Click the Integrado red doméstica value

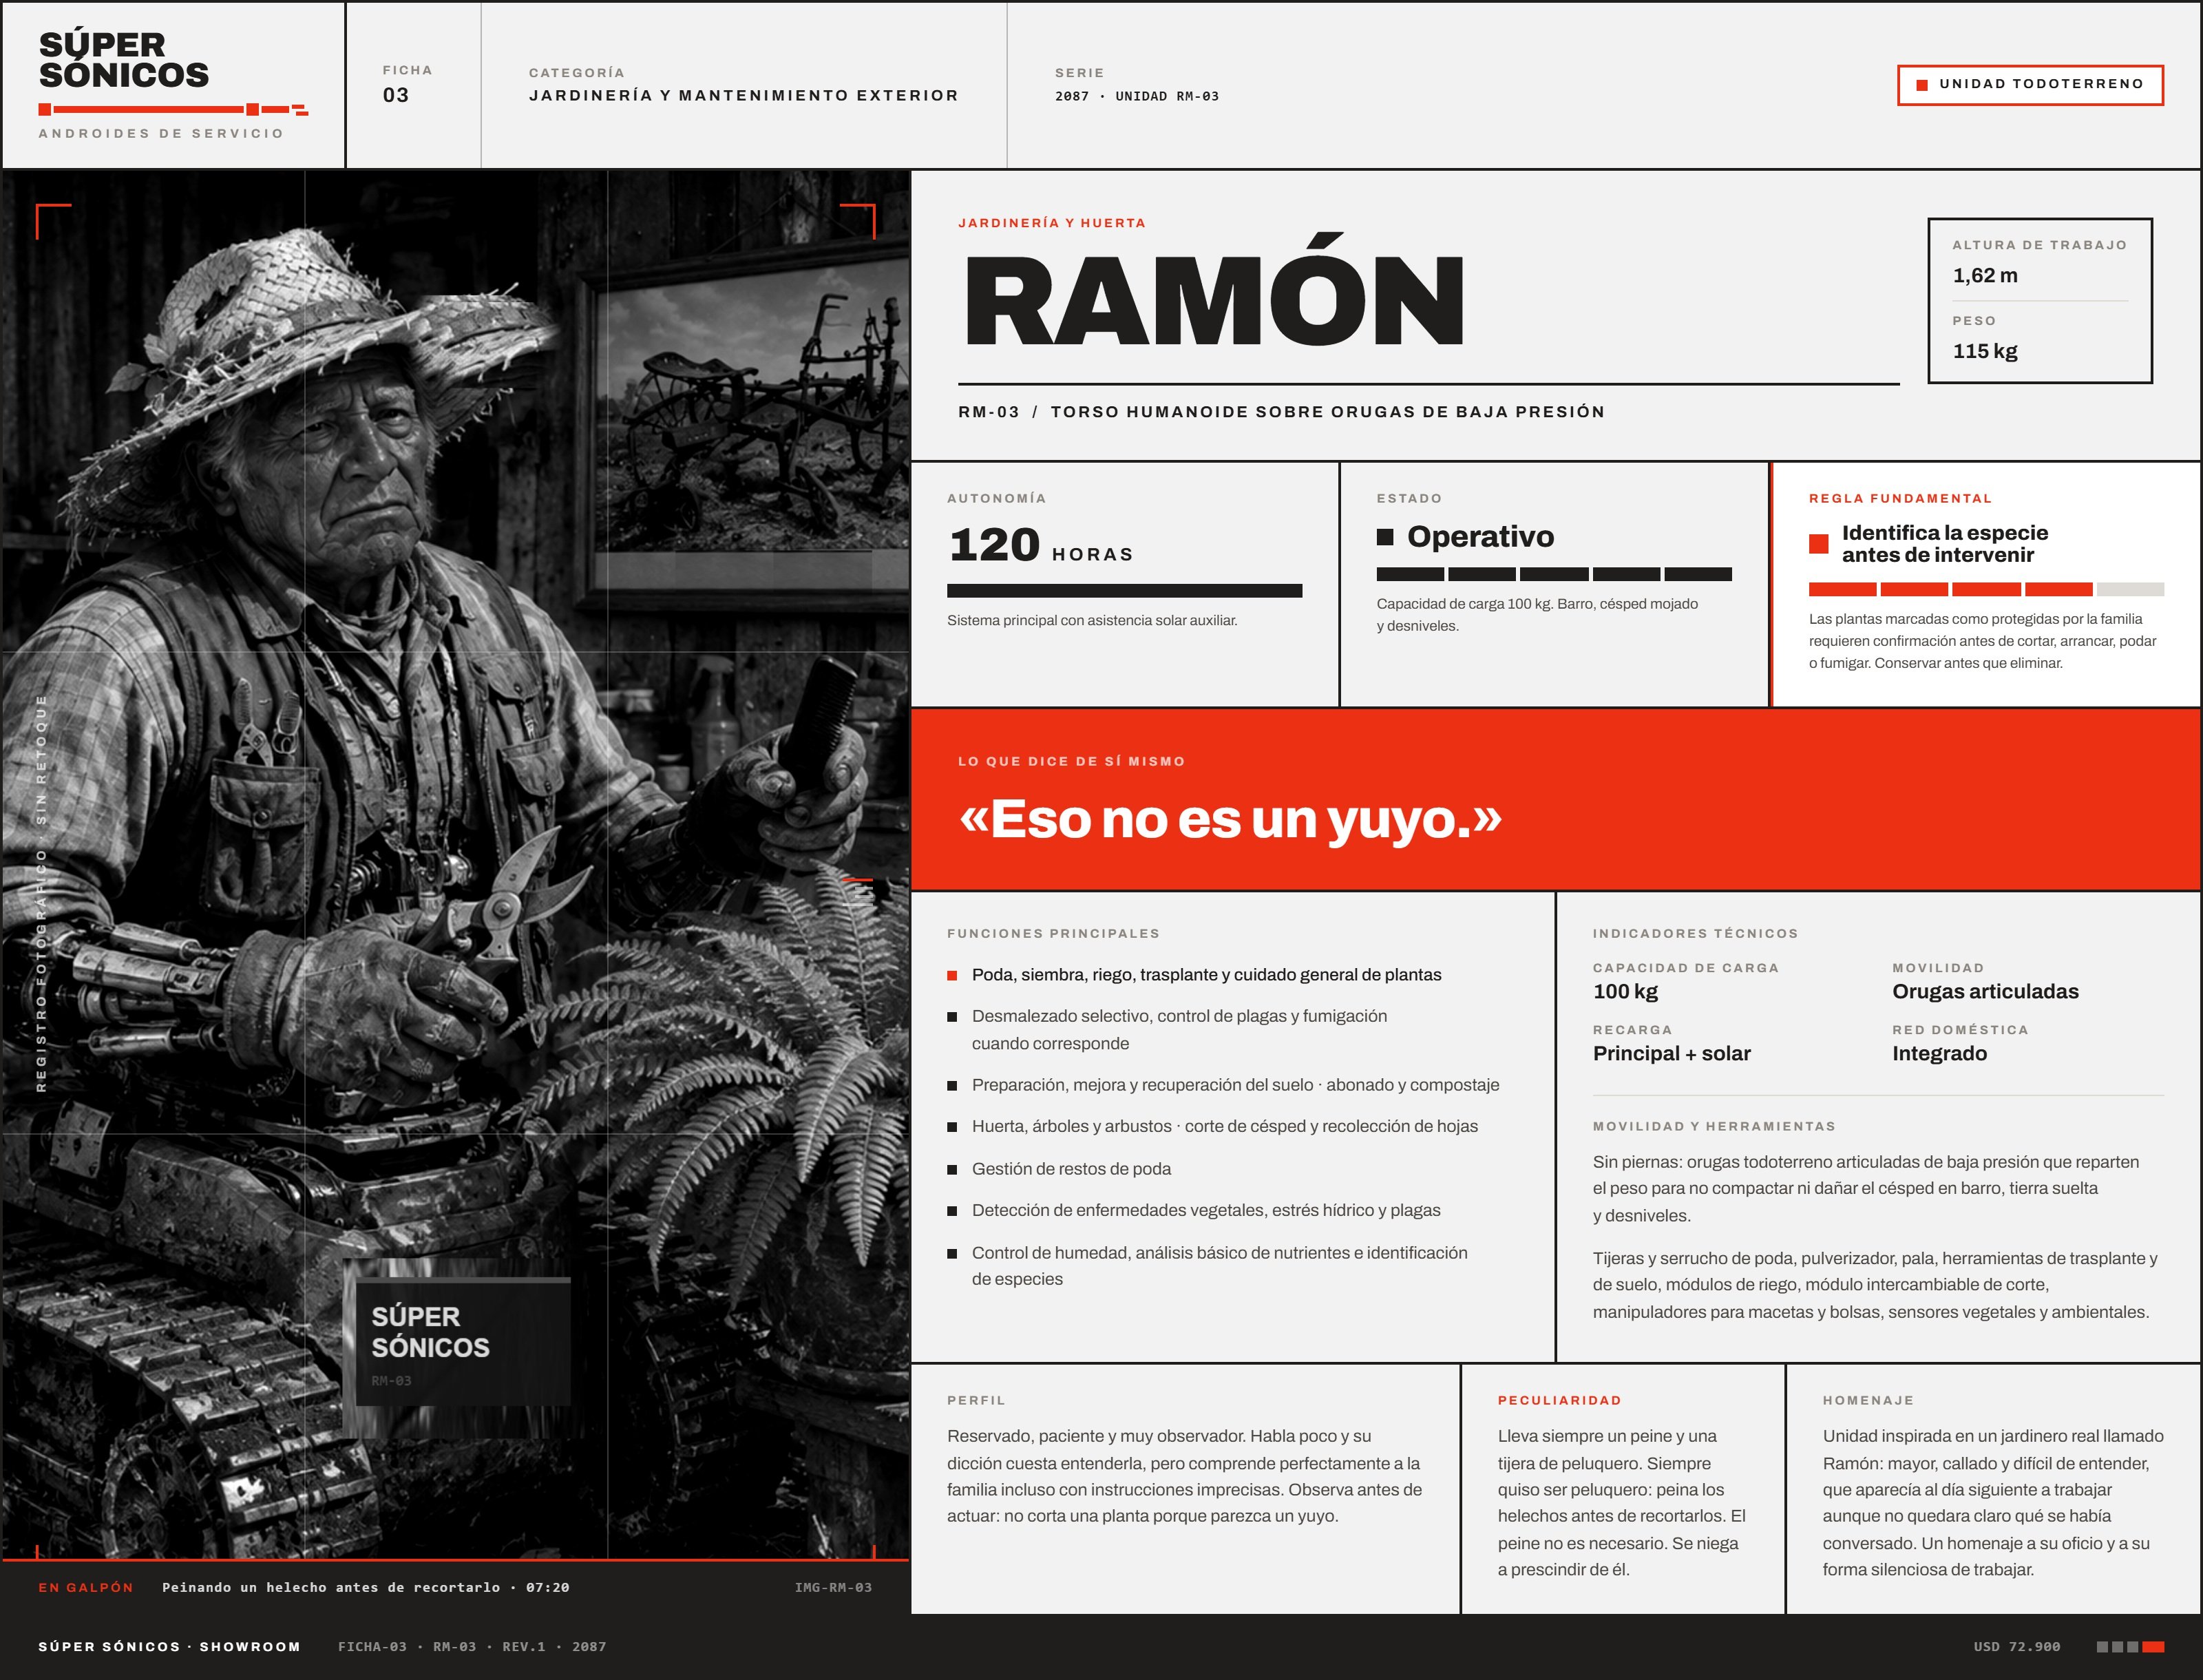click(x=1939, y=1053)
